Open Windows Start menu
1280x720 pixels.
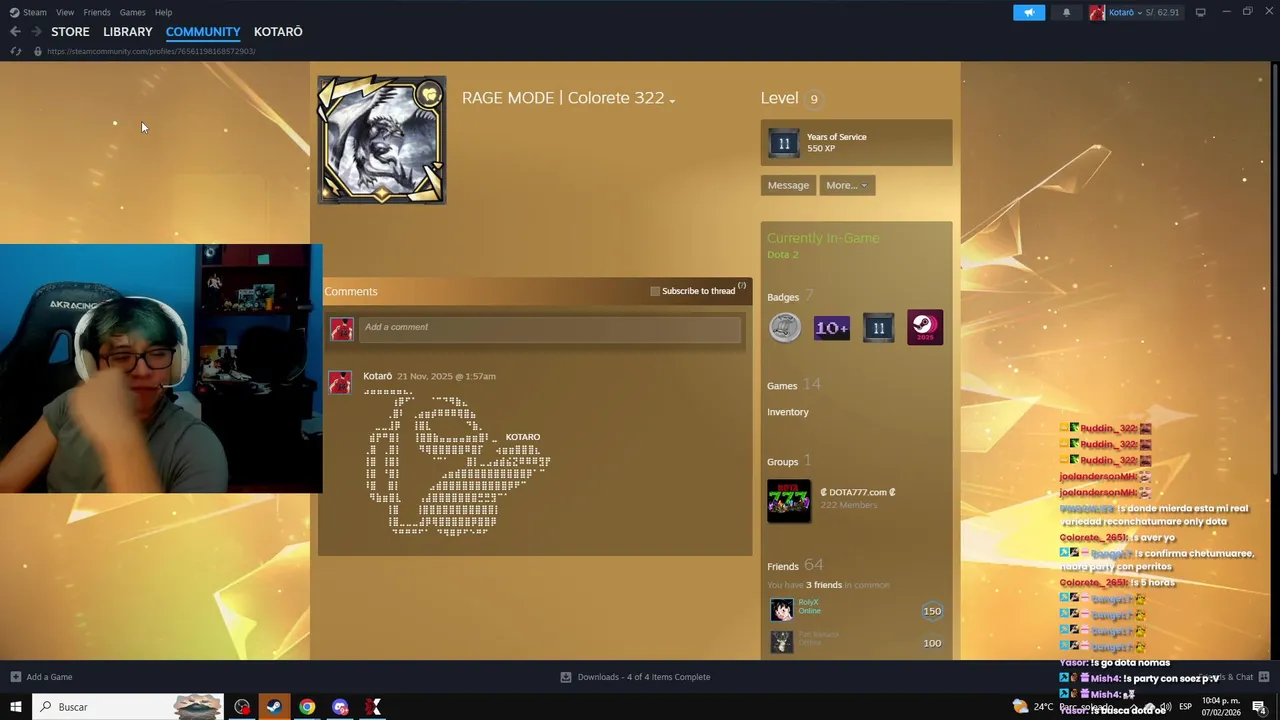point(16,707)
